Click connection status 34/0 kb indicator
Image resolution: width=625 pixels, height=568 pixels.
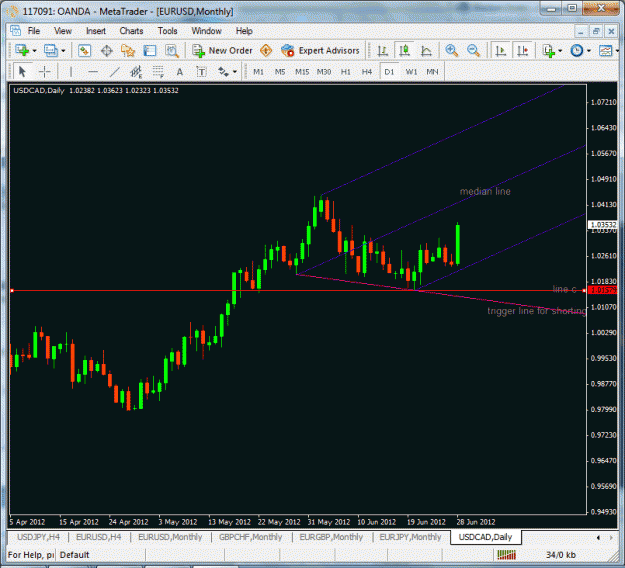pyautogui.click(x=560, y=555)
